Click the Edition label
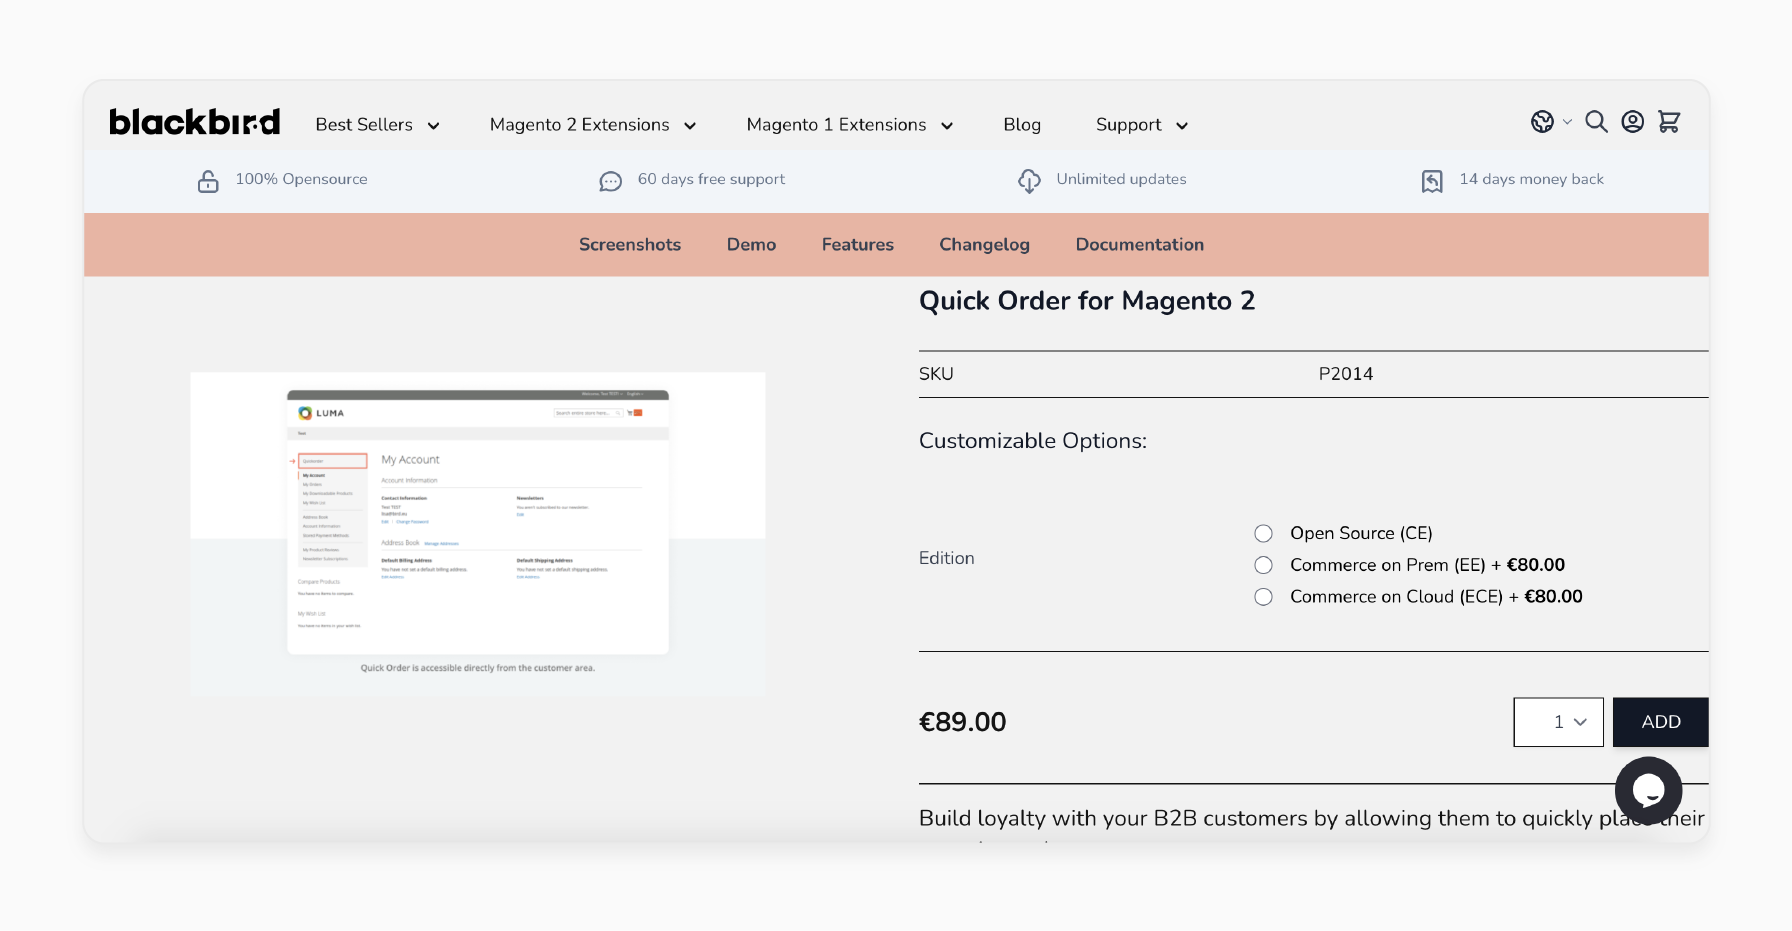The width and height of the screenshot is (1792, 931). tap(946, 558)
